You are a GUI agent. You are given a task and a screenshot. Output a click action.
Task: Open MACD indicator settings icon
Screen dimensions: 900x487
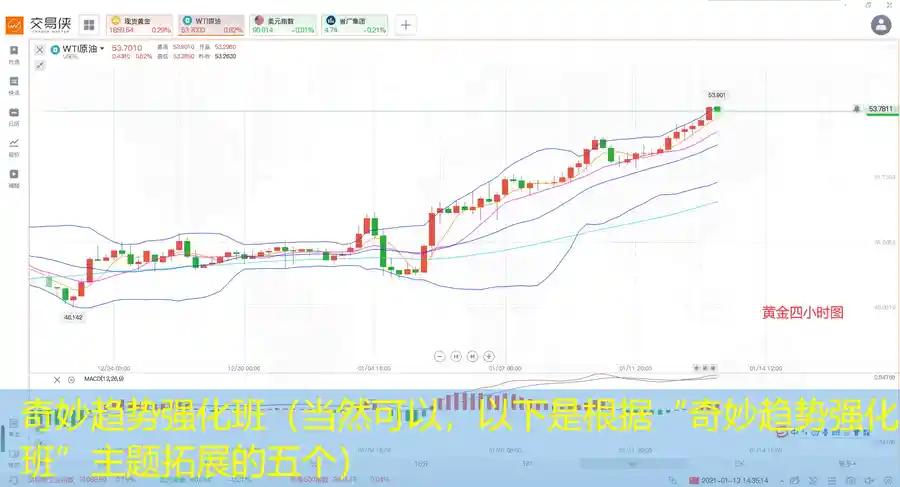(x=71, y=380)
